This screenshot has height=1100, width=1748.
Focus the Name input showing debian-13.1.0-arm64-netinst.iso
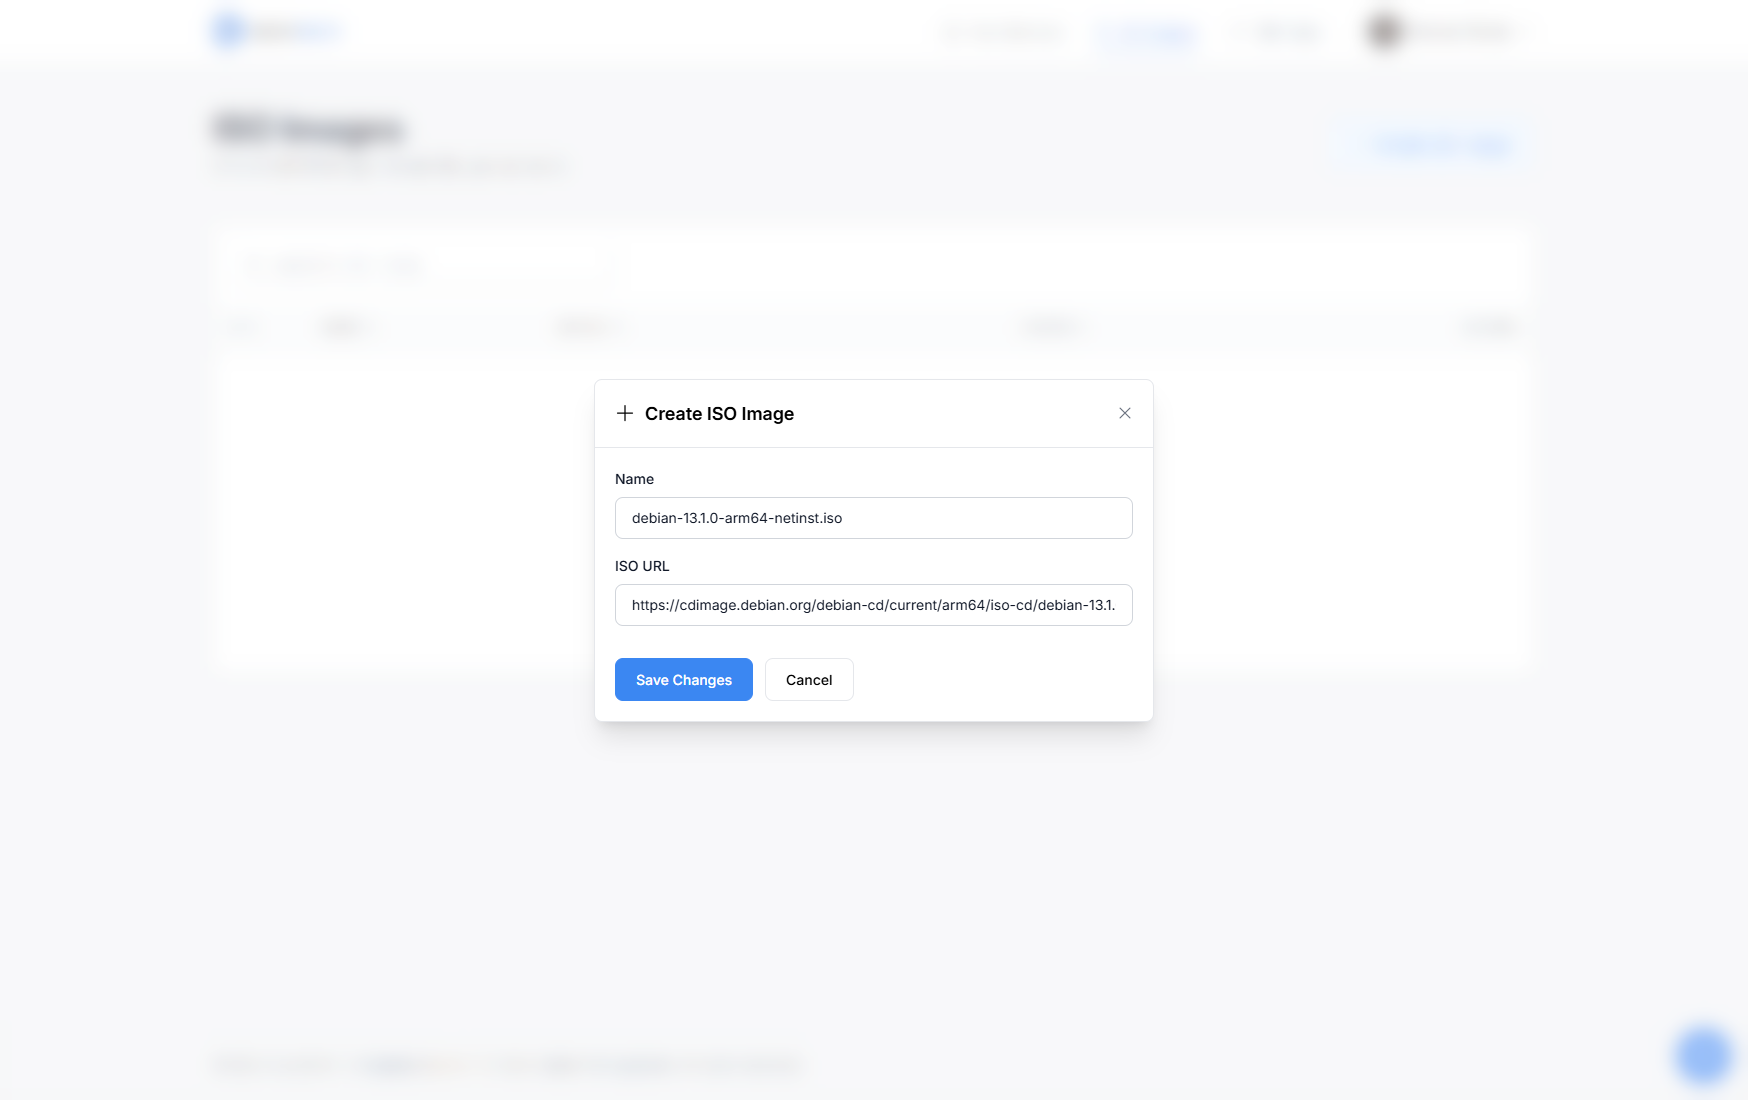coord(873,518)
